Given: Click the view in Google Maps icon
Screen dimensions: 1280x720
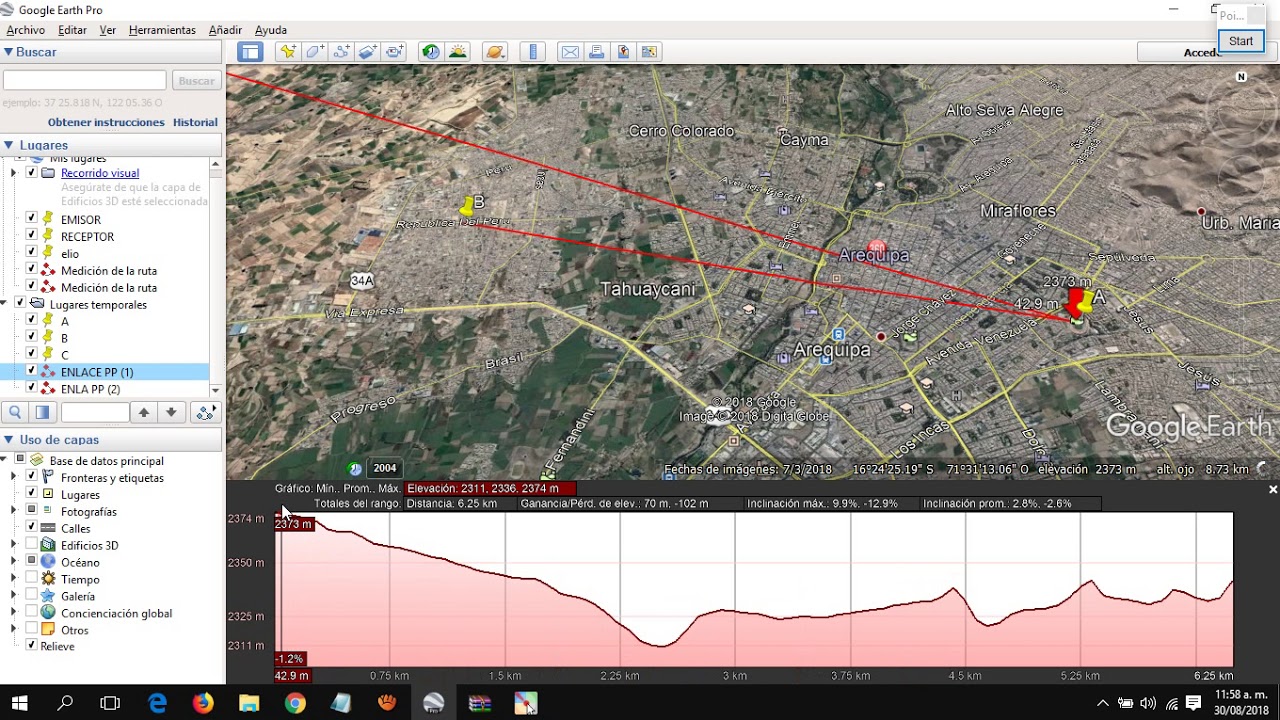Looking at the screenshot, I should pos(623,52).
